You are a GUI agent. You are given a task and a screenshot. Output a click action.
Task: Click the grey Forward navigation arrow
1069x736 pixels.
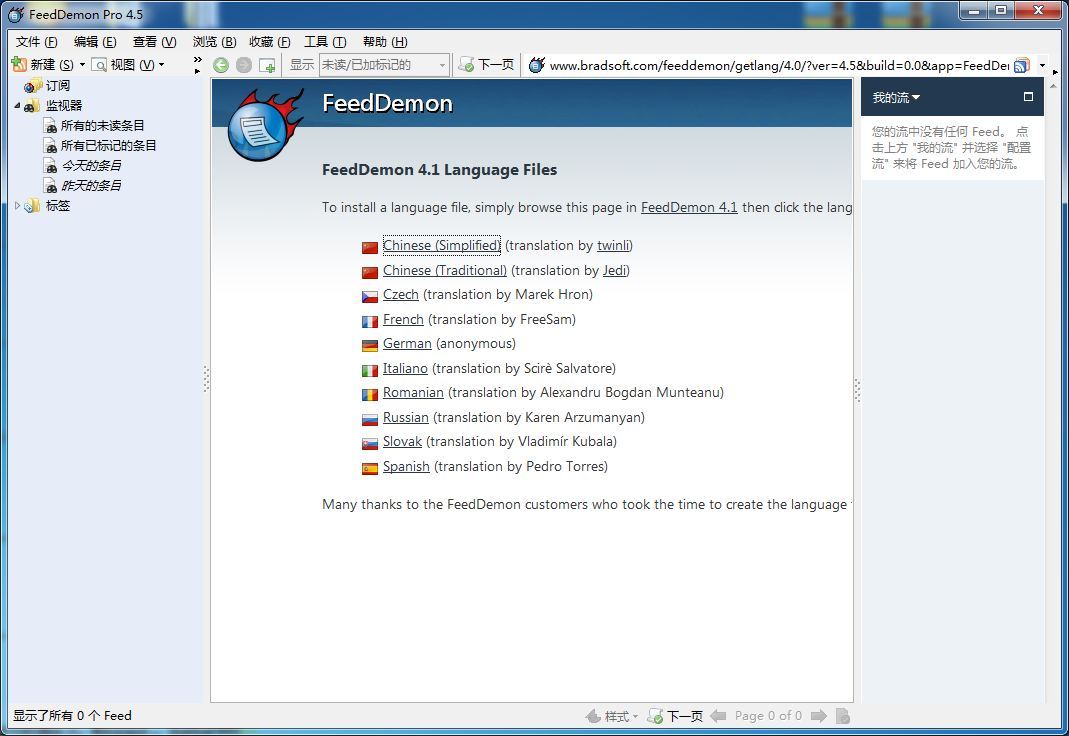click(x=243, y=65)
